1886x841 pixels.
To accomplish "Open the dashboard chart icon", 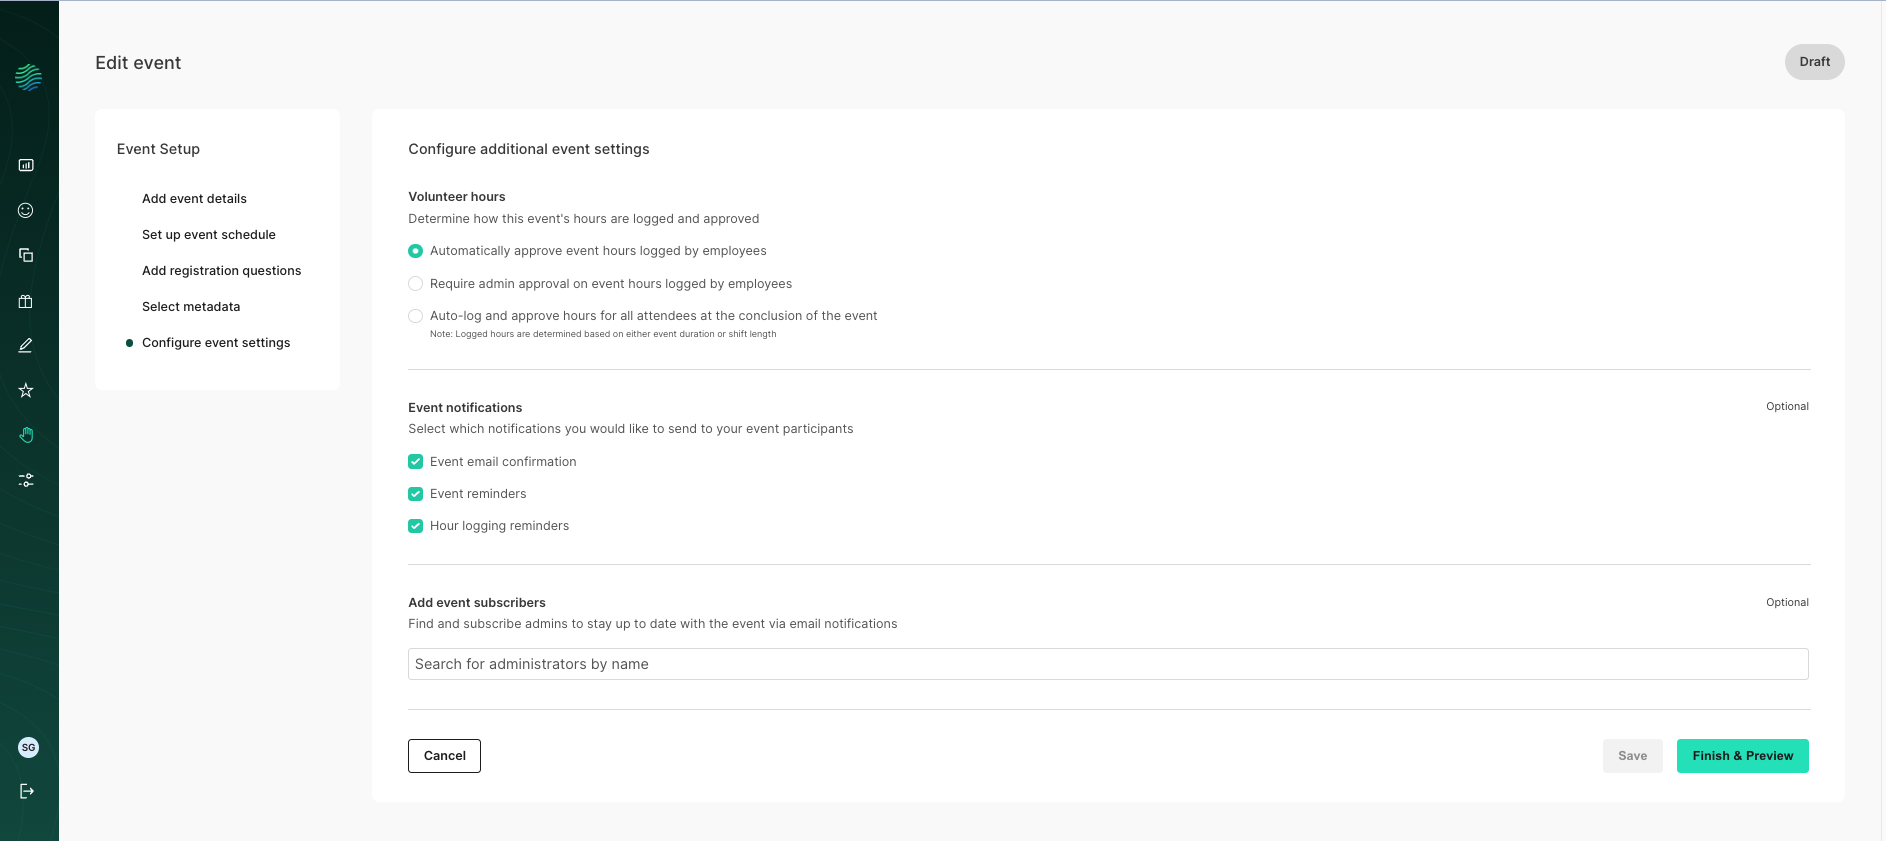I will (x=26, y=165).
